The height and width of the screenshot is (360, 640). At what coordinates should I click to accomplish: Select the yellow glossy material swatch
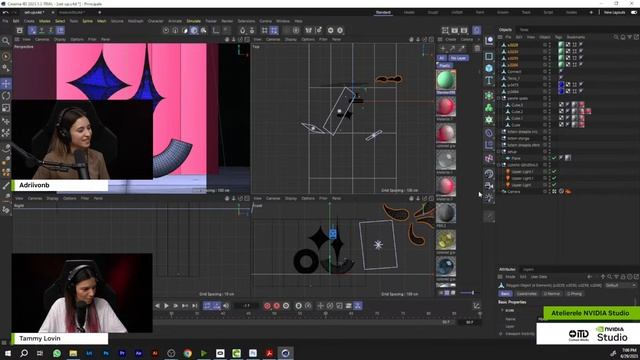coord(446,240)
